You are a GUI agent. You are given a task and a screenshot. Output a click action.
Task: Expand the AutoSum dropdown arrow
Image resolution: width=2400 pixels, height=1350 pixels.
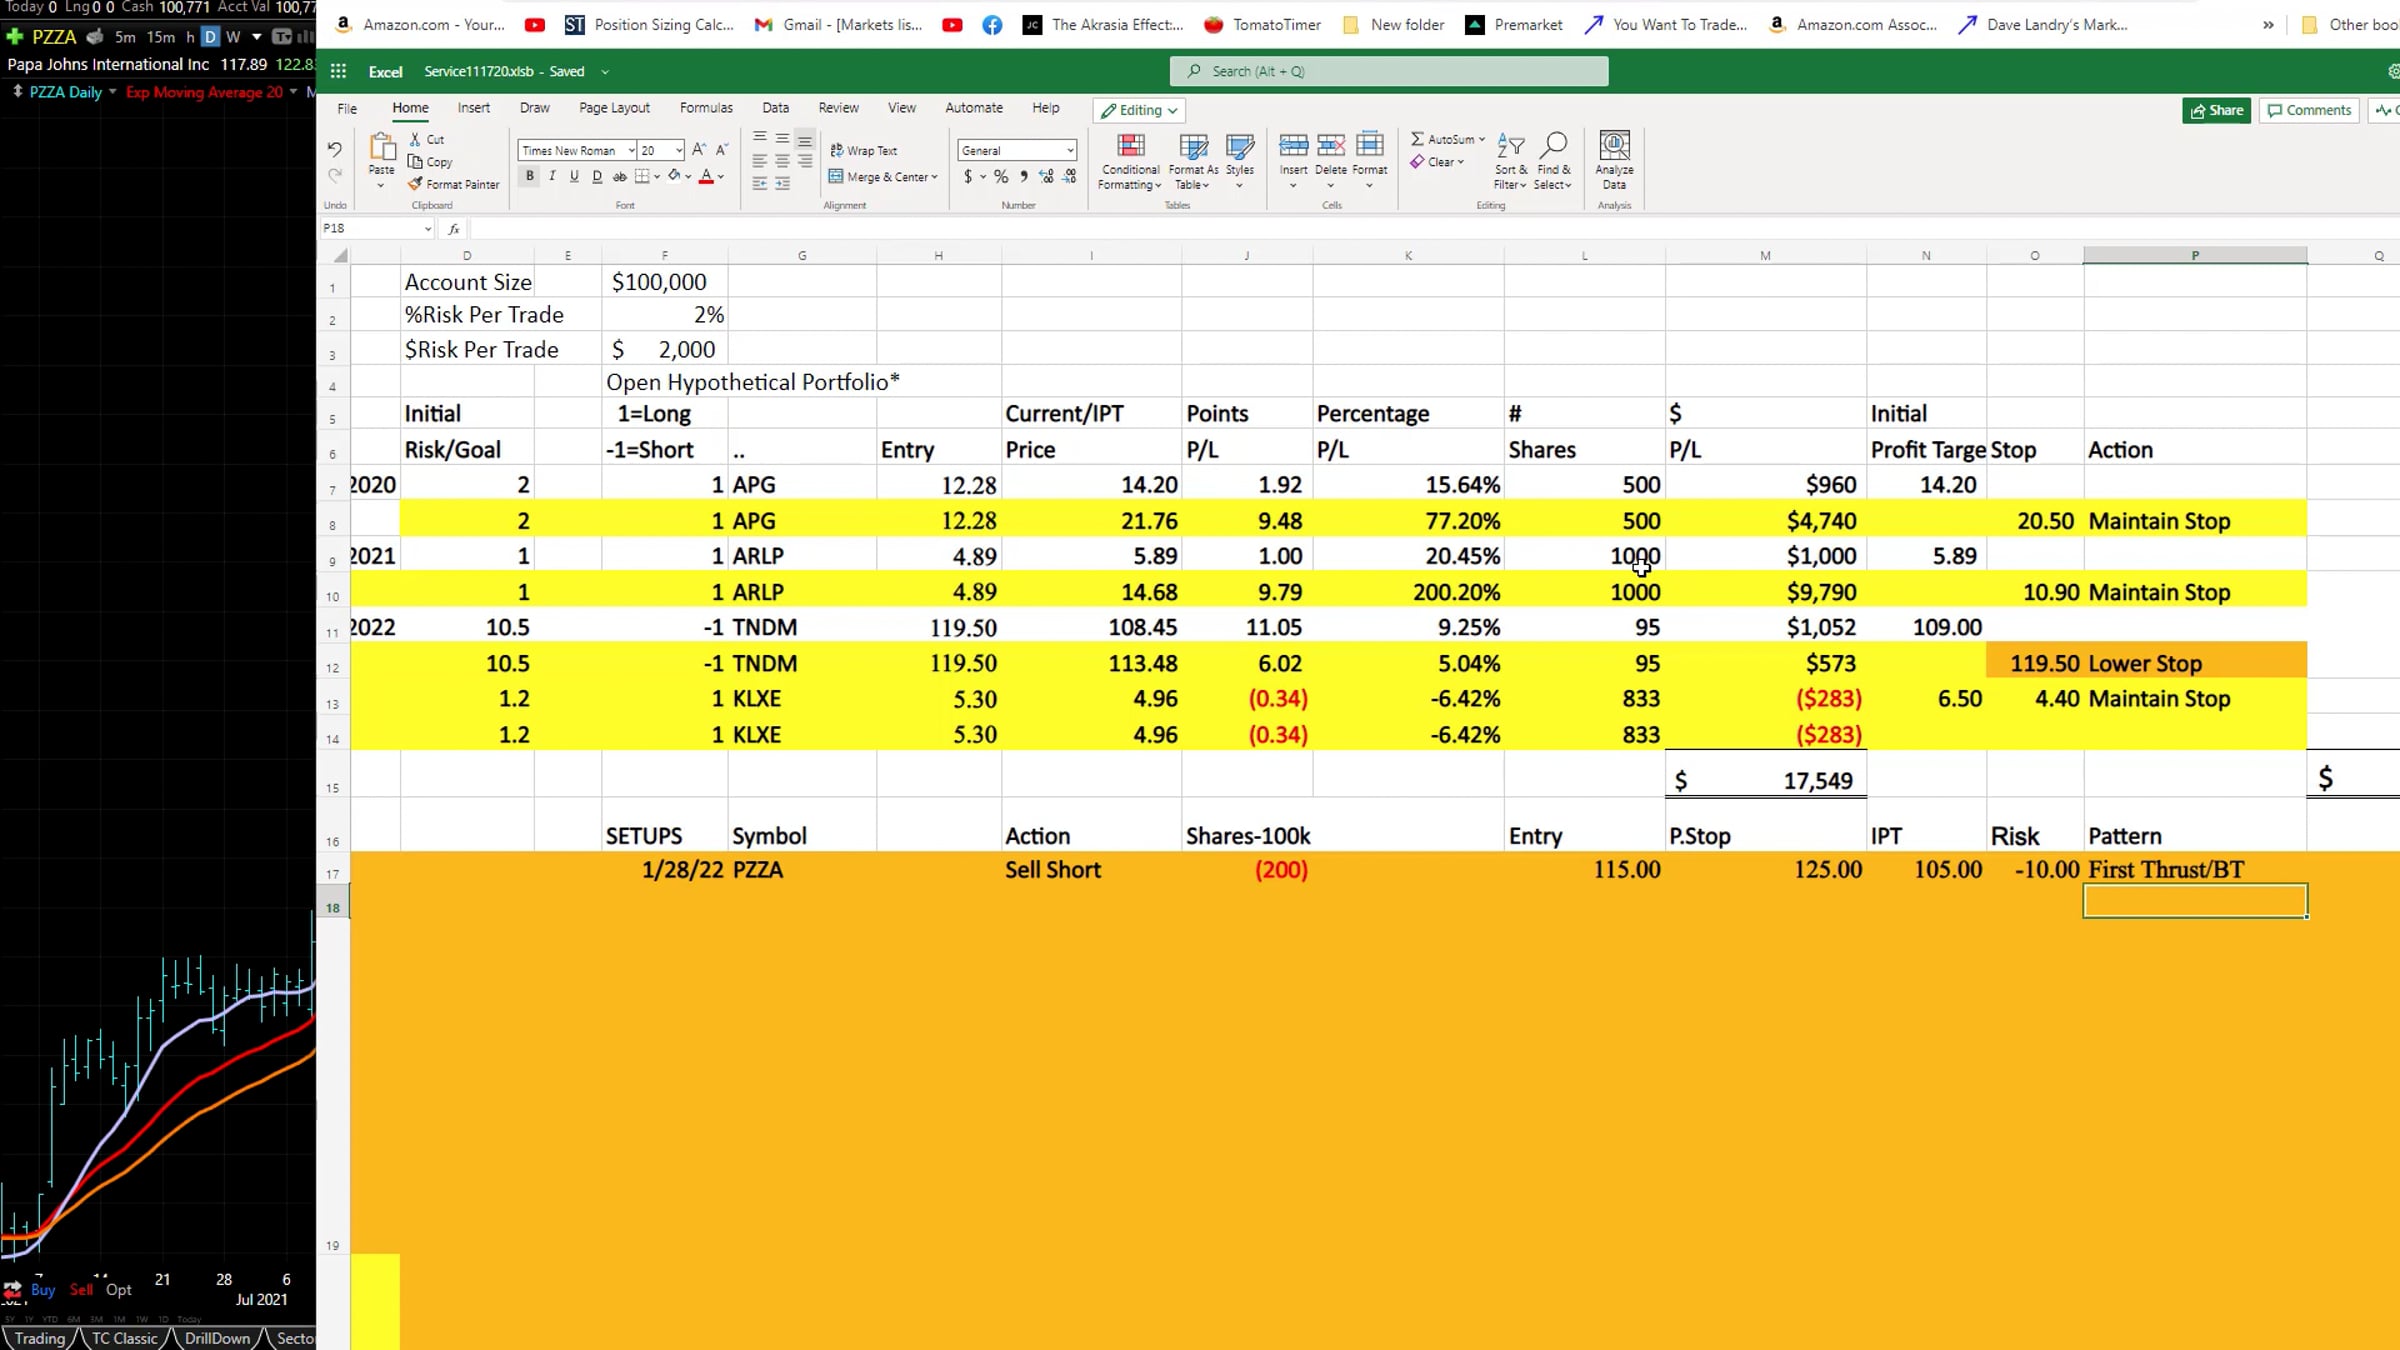coord(1482,139)
